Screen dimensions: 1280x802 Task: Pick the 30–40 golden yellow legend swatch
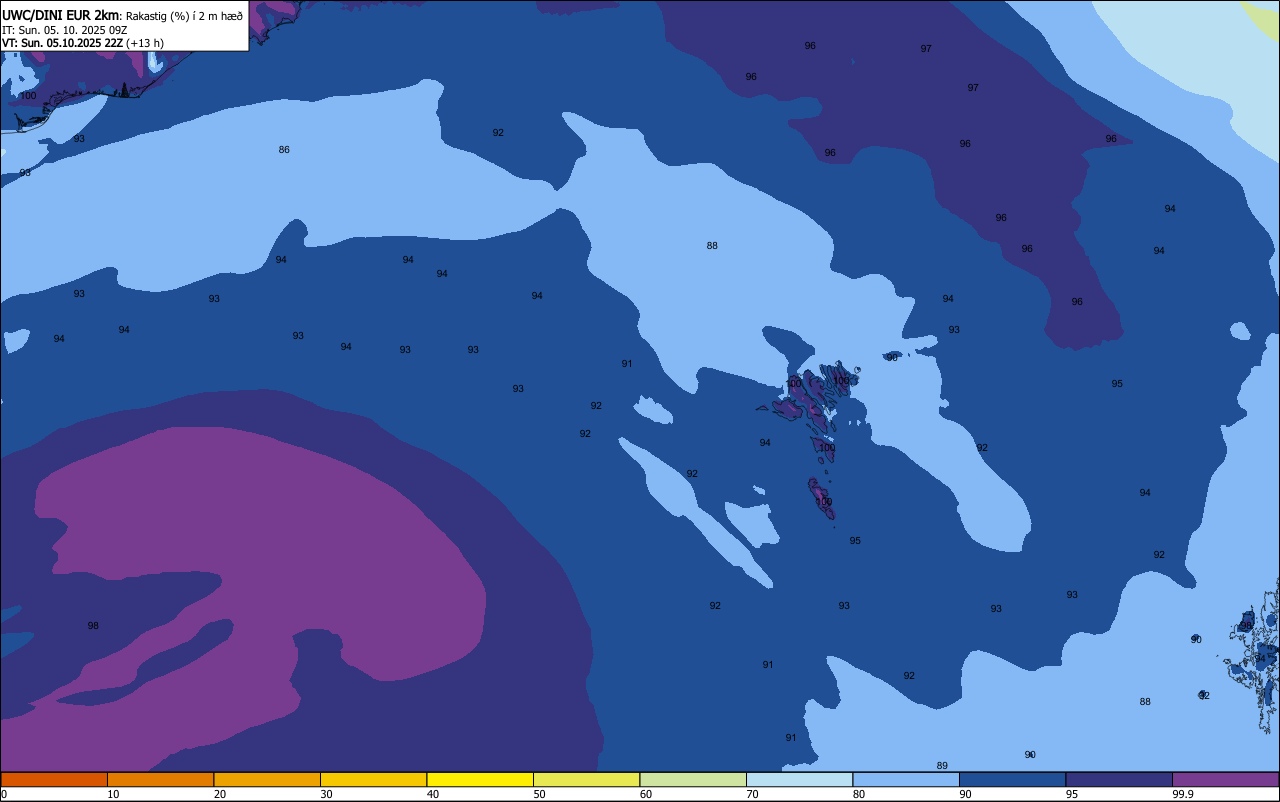tap(373, 779)
